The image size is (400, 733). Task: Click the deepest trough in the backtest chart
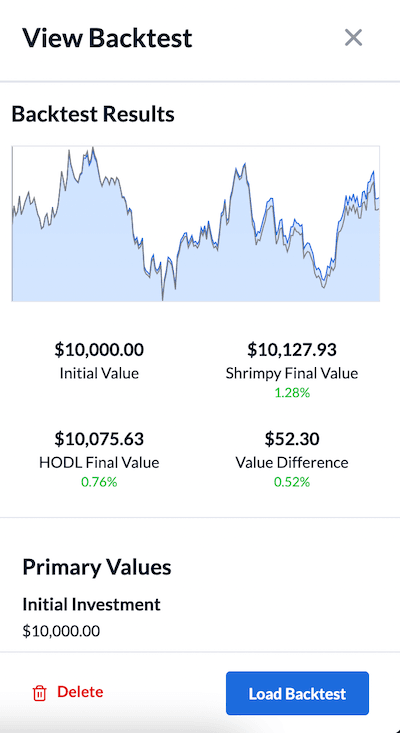[x=162, y=299]
